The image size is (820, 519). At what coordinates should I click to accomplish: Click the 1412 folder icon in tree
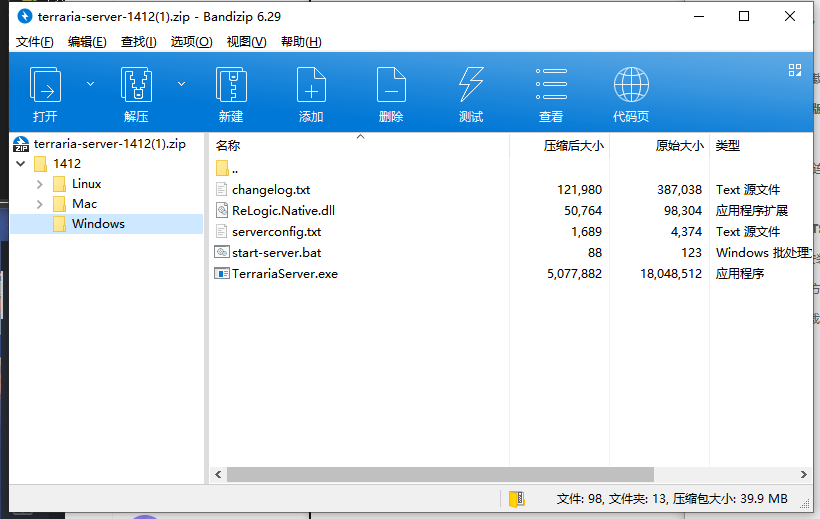pos(40,164)
